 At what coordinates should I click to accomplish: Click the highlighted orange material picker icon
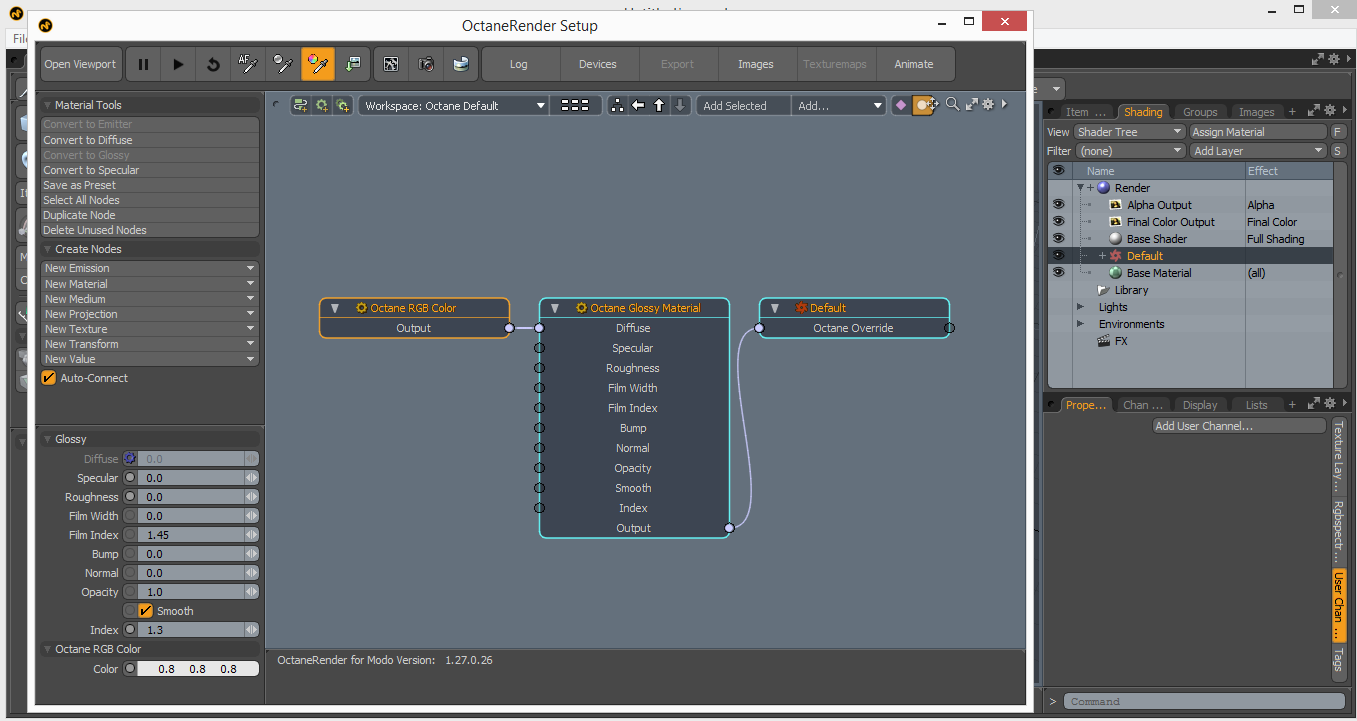[x=318, y=64]
